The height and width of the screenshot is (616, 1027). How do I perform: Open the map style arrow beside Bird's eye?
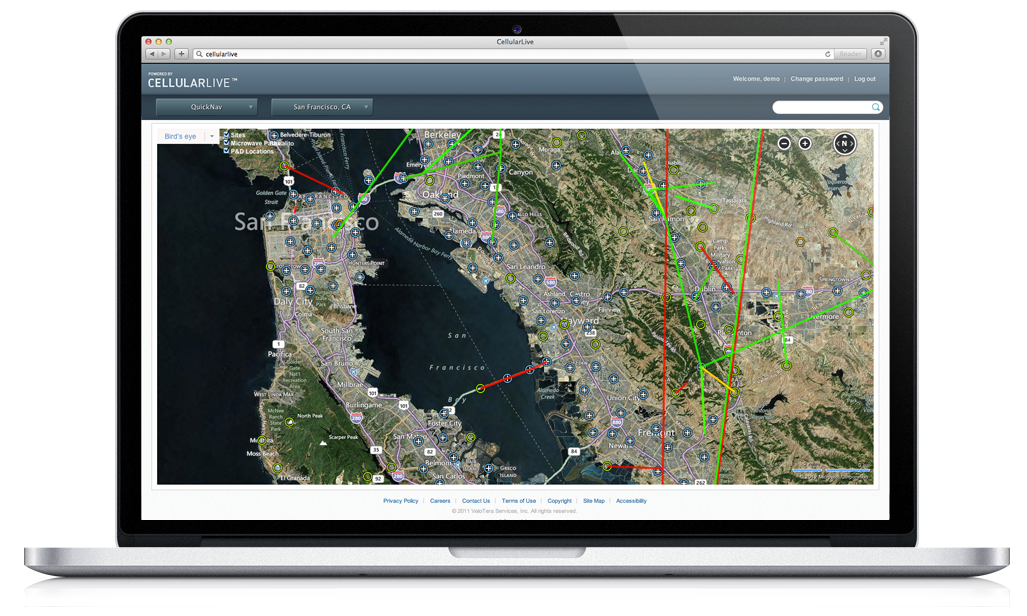(212, 136)
